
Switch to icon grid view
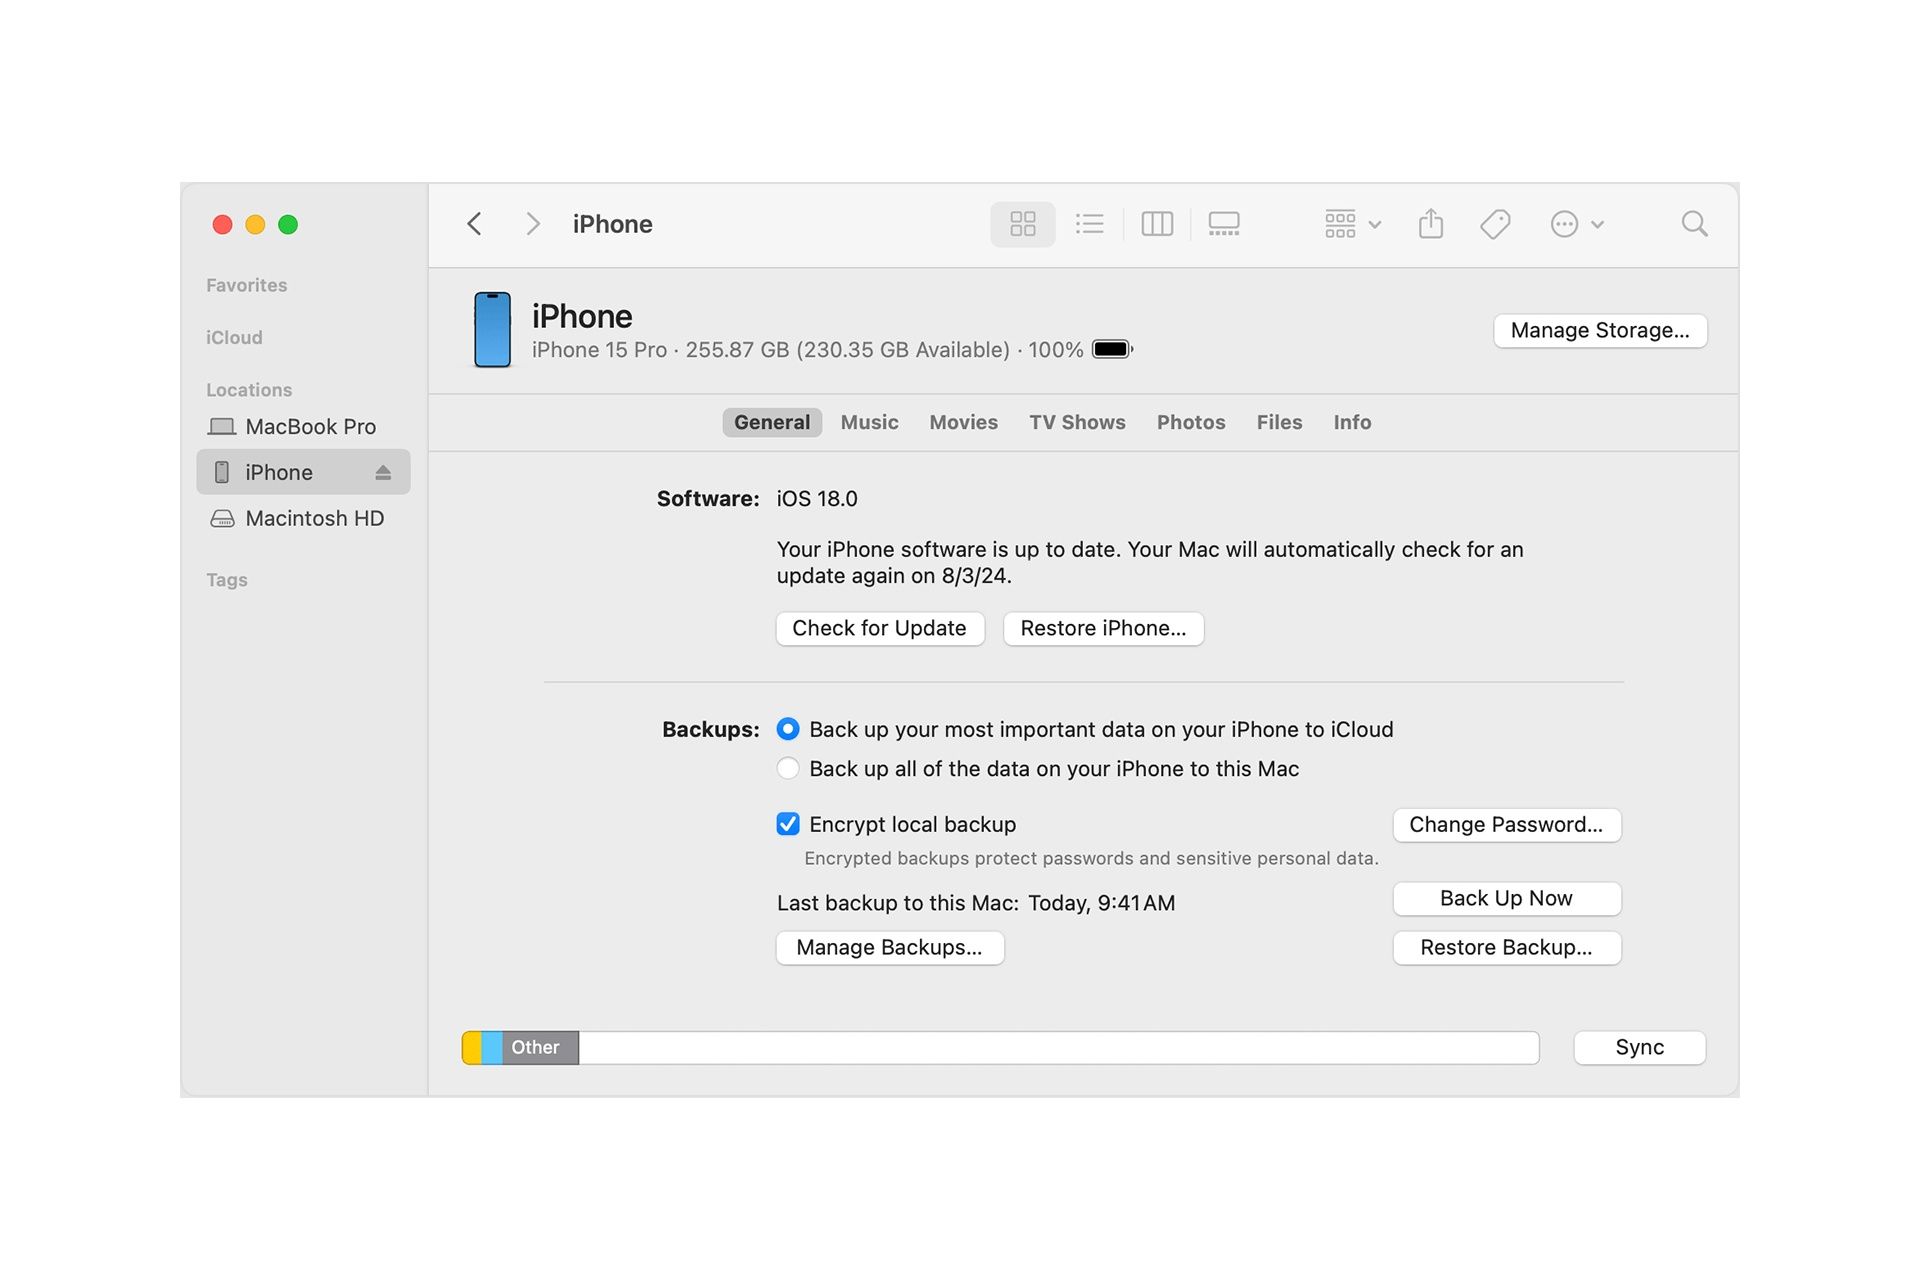point(1022,224)
